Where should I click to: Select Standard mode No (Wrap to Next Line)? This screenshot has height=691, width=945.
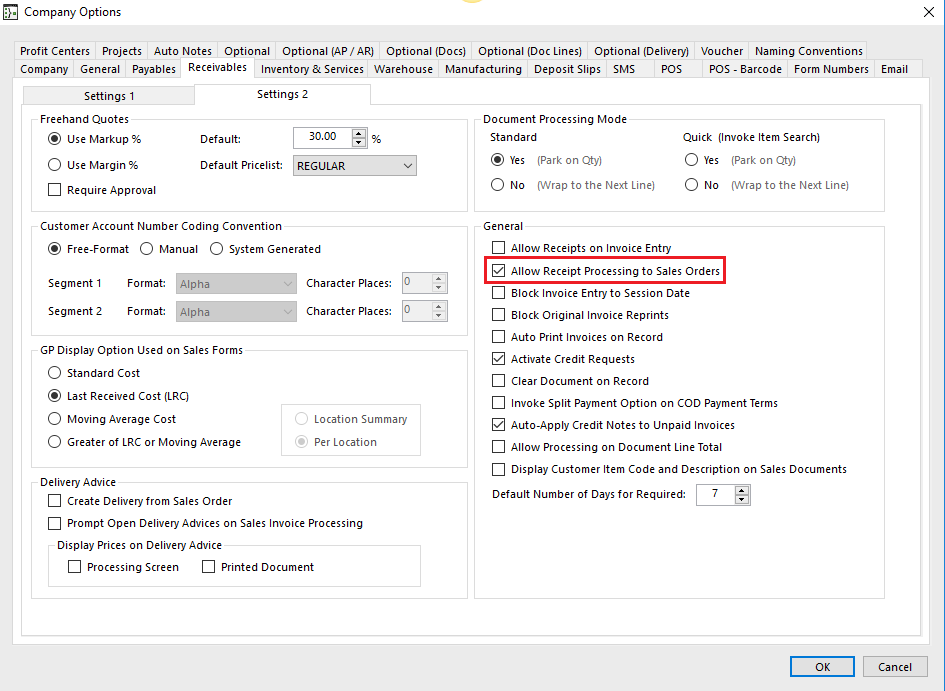pos(497,185)
